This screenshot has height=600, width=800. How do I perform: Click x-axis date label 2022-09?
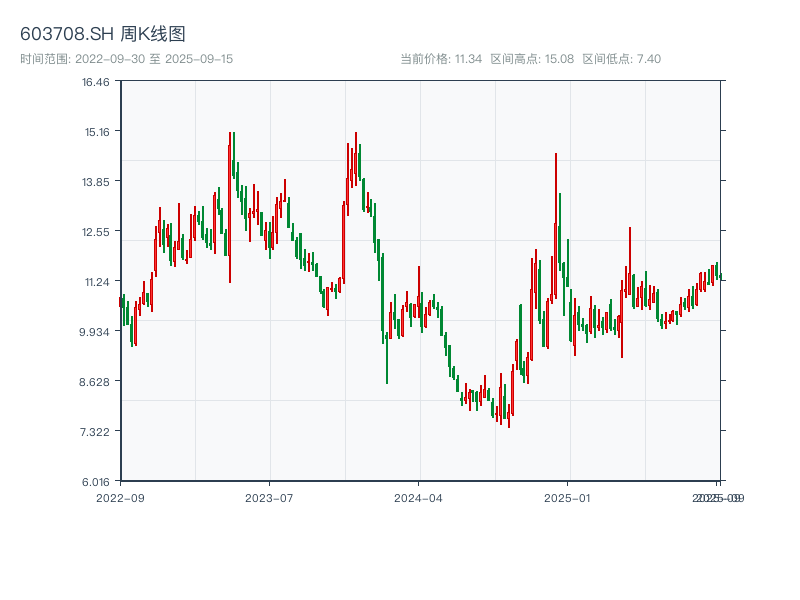[120, 498]
